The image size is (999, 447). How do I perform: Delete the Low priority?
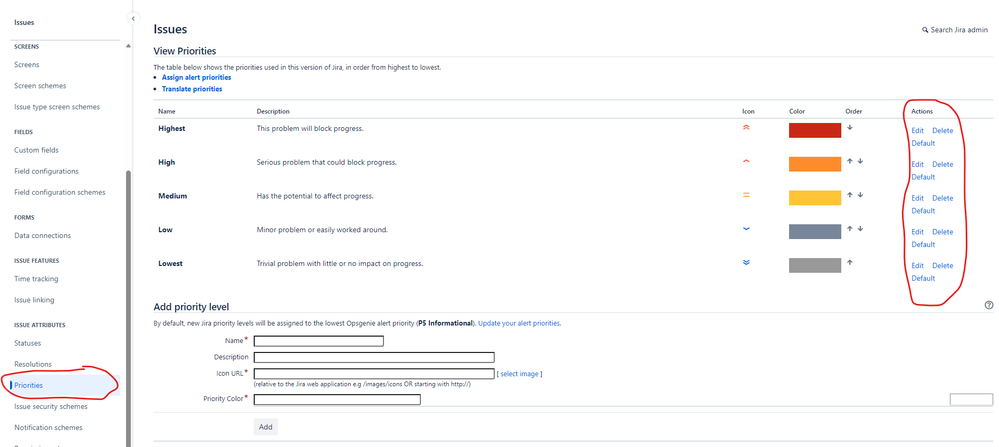coord(943,232)
